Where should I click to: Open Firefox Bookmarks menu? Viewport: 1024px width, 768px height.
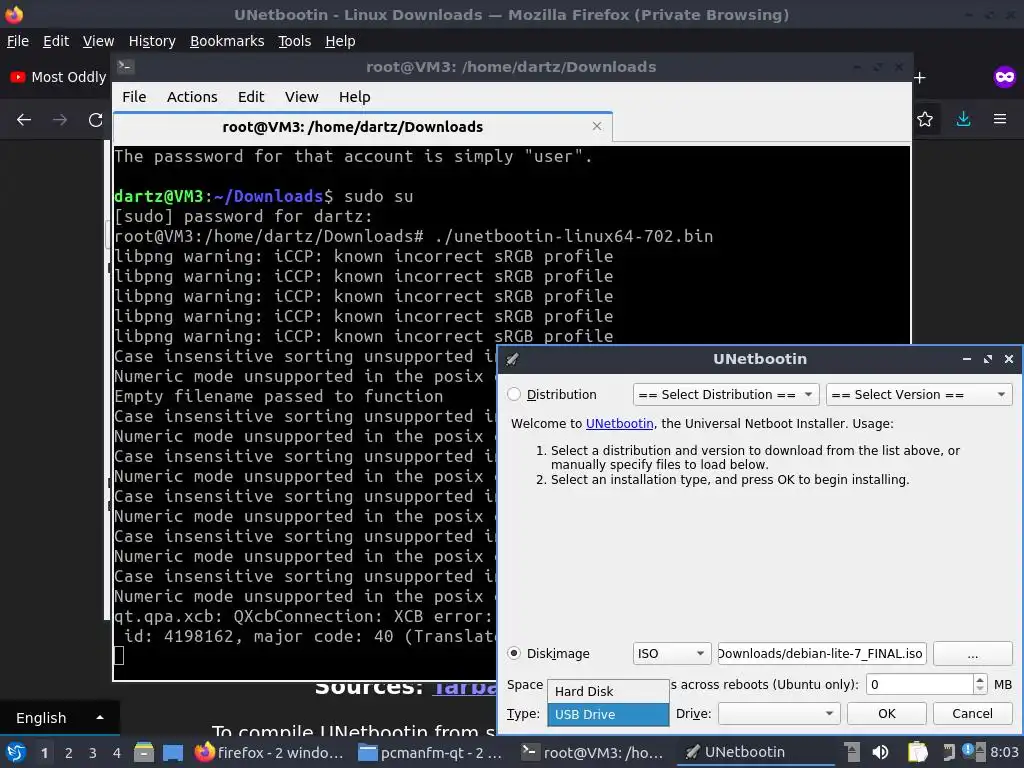click(x=227, y=41)
